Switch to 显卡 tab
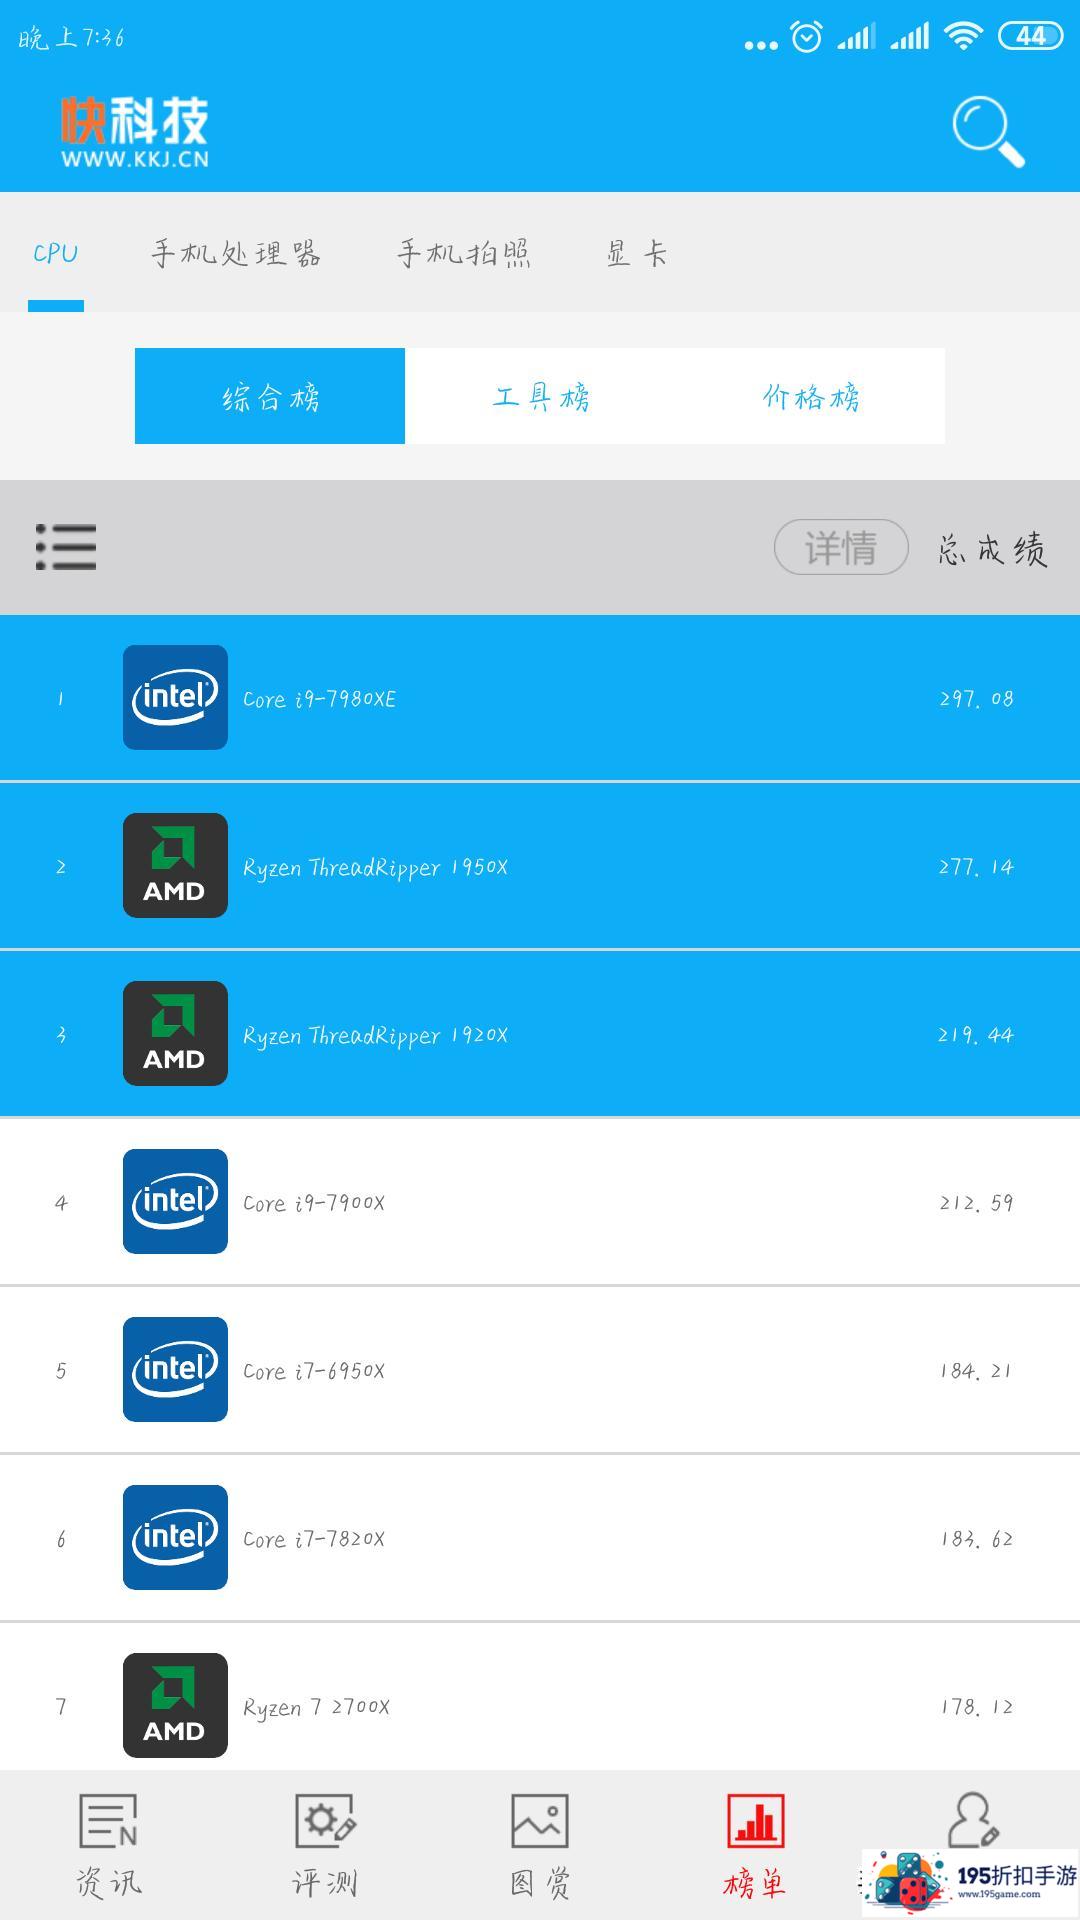The width and height of the screenshot is (1080, 1920). click(637, 253)
